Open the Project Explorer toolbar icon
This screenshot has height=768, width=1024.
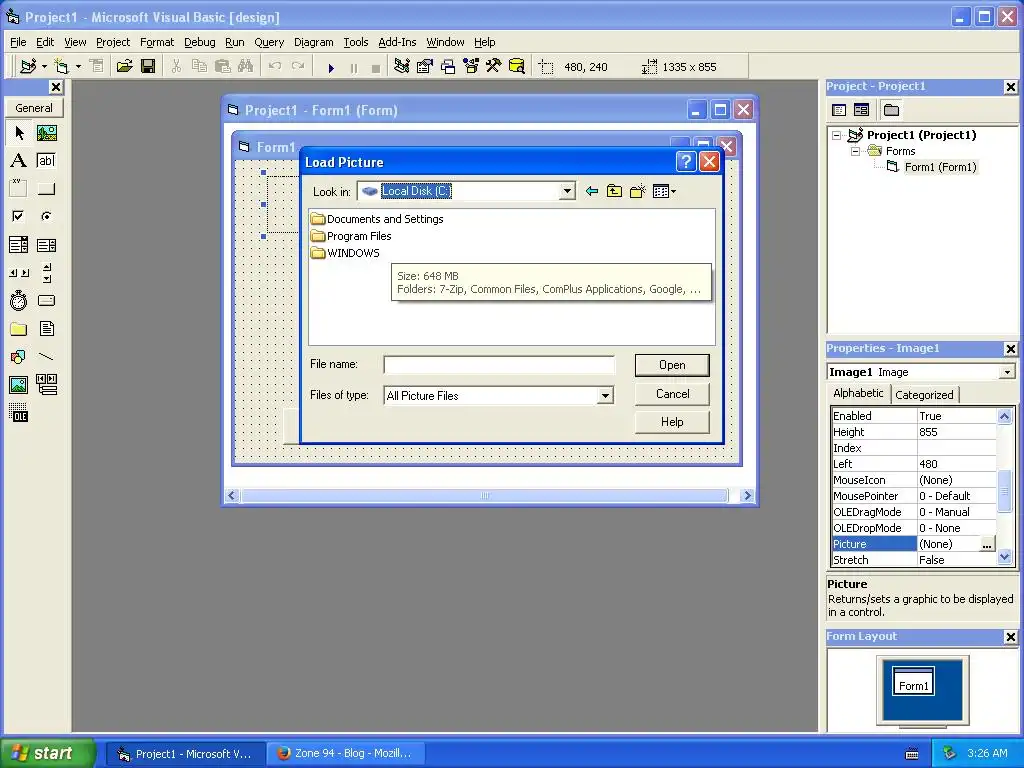(x=402, y=66)
